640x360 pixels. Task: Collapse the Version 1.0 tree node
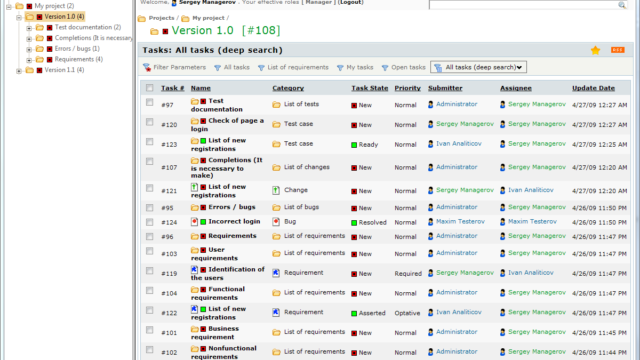pyautogui.click(x=19, y=18)
